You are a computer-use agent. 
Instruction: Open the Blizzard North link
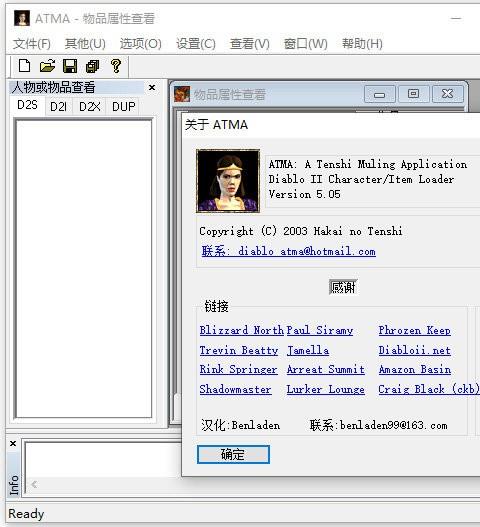click(242, 330)
